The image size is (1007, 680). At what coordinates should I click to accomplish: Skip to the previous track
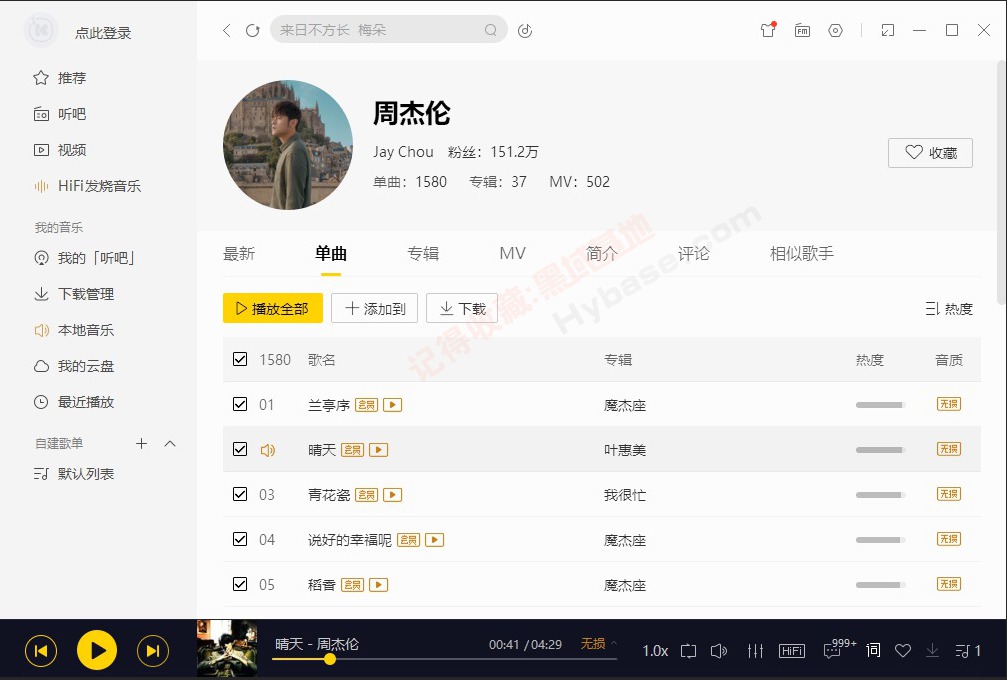pos(41,650)
